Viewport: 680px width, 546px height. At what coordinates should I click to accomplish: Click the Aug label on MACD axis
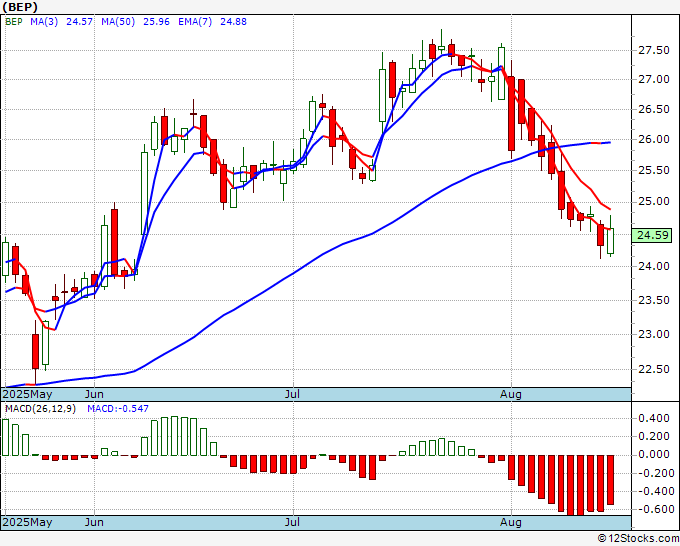[511, 522]
